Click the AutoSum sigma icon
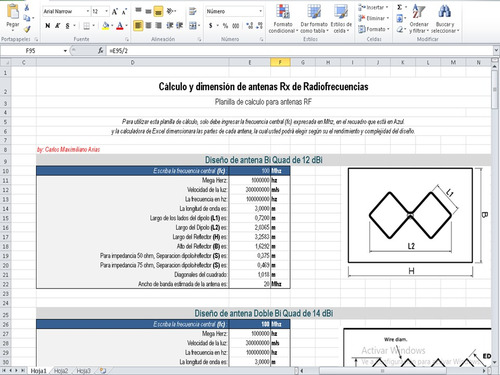This screenshot has width=500, height=375. (400, 7)
